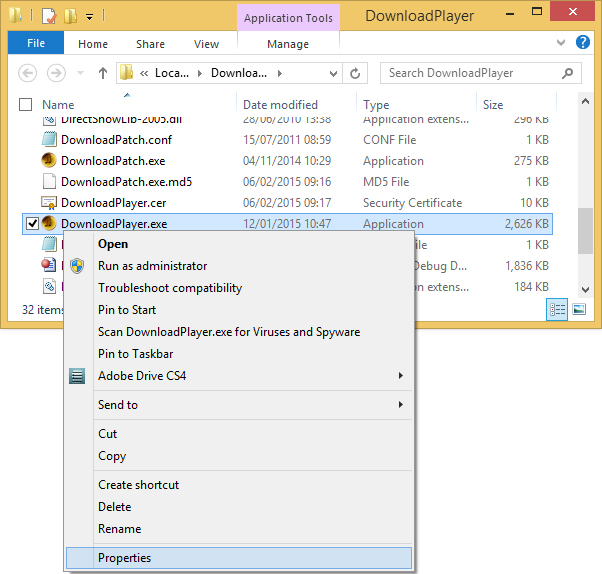Screen dimensions: 602x574
Task: Select the Debug D... file icon
Action: pos(49,265)
